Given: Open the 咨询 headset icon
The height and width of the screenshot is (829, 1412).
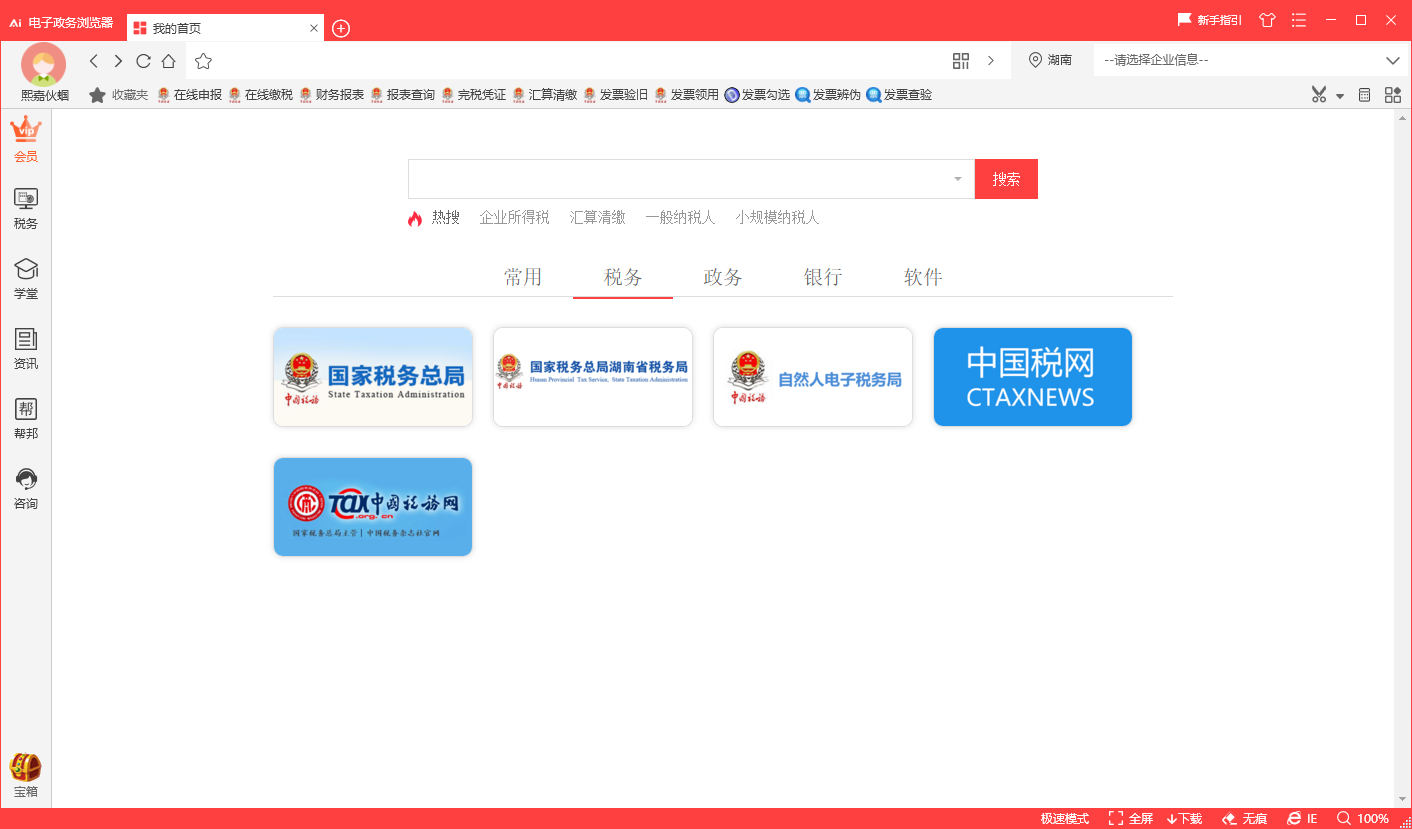Looking at the screenshot, I should (x=26, y=489).
